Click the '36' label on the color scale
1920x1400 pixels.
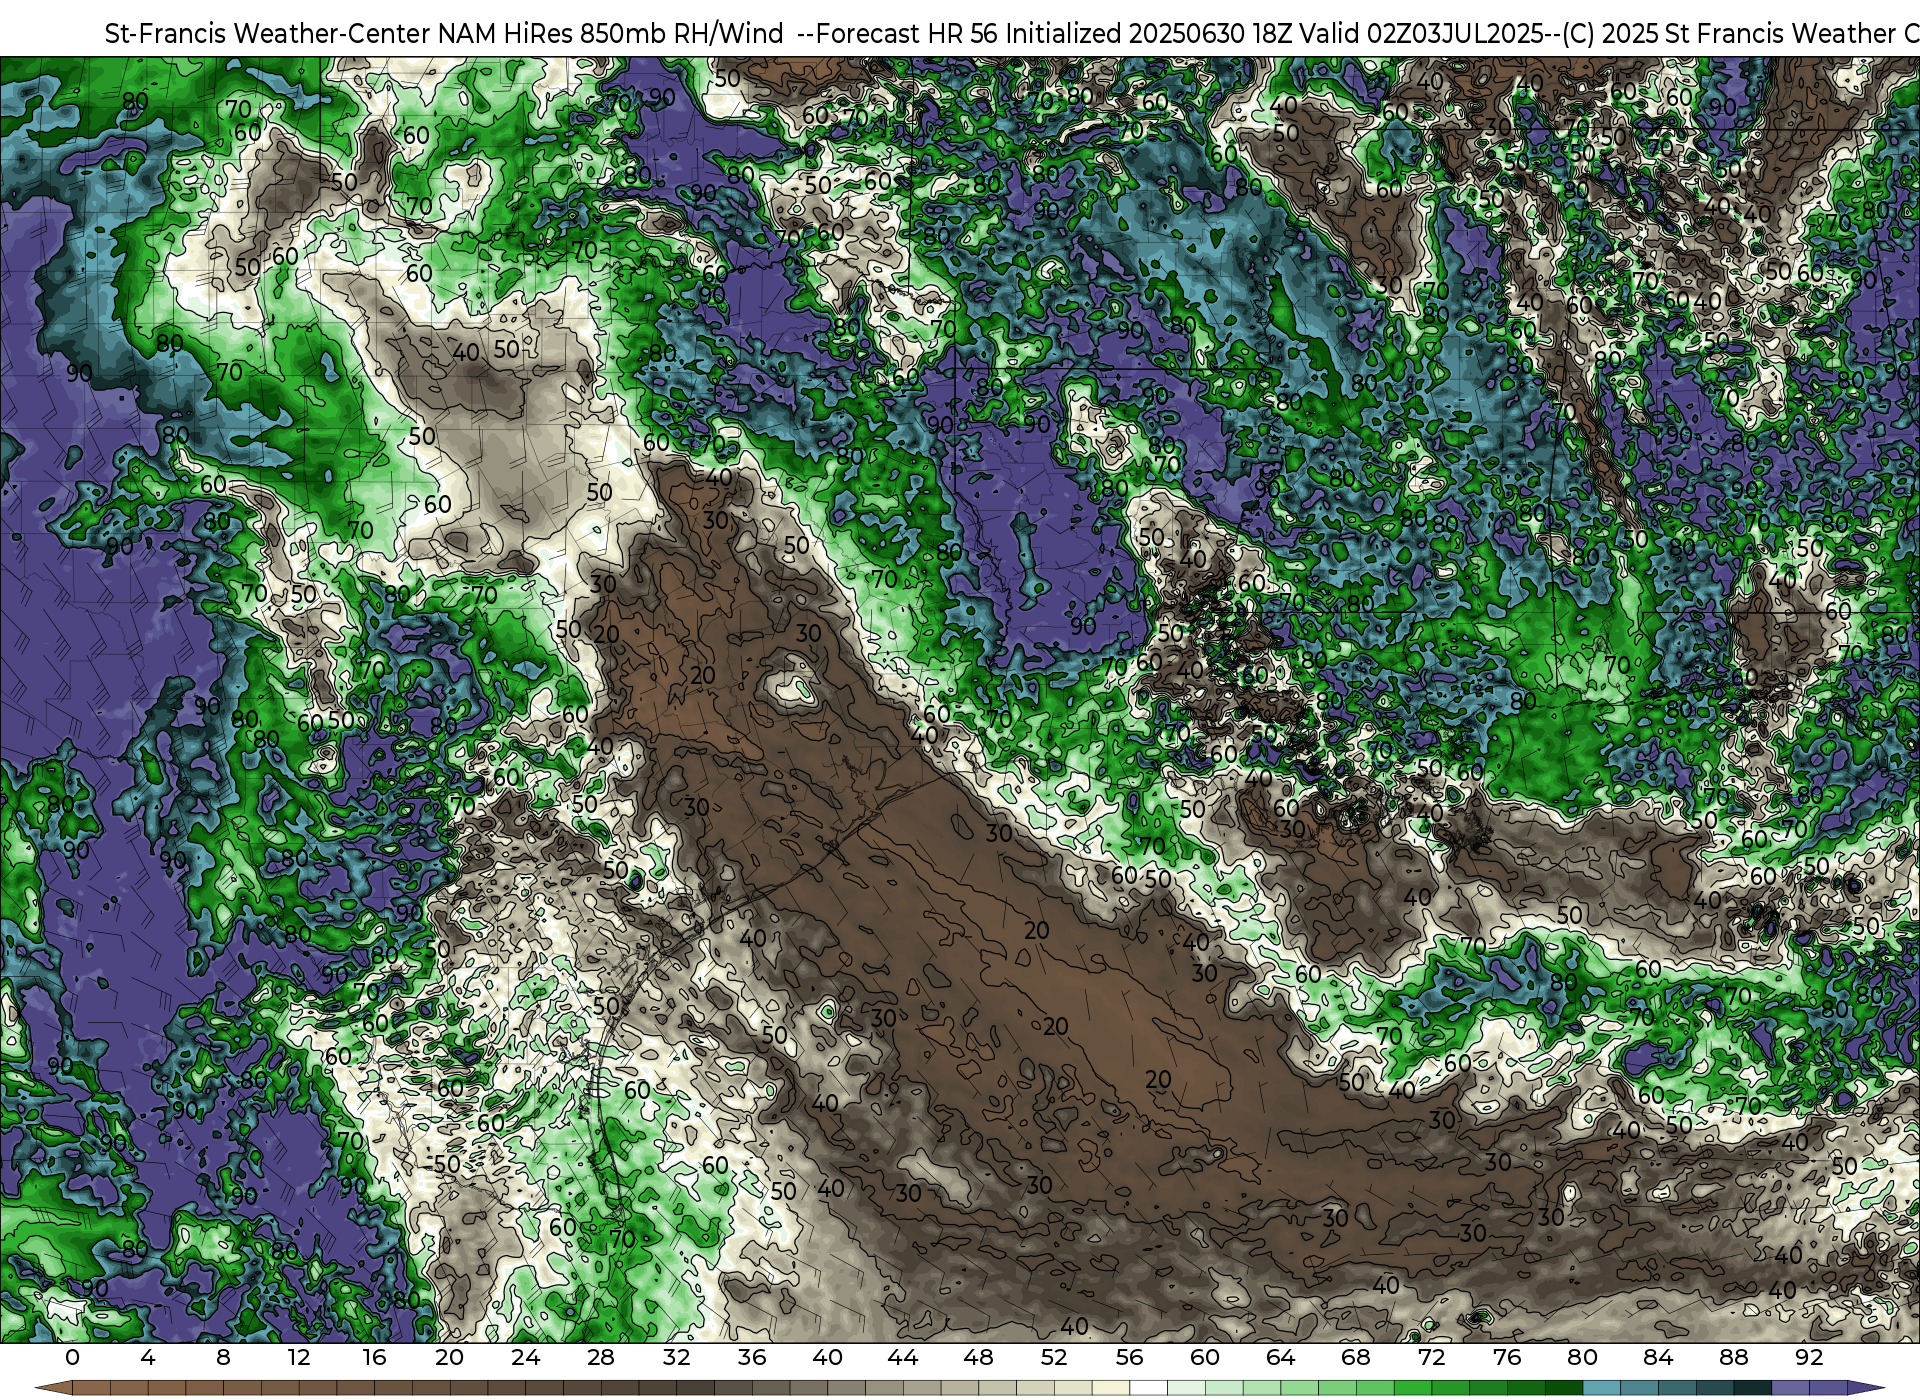(x=752, y=1358)
